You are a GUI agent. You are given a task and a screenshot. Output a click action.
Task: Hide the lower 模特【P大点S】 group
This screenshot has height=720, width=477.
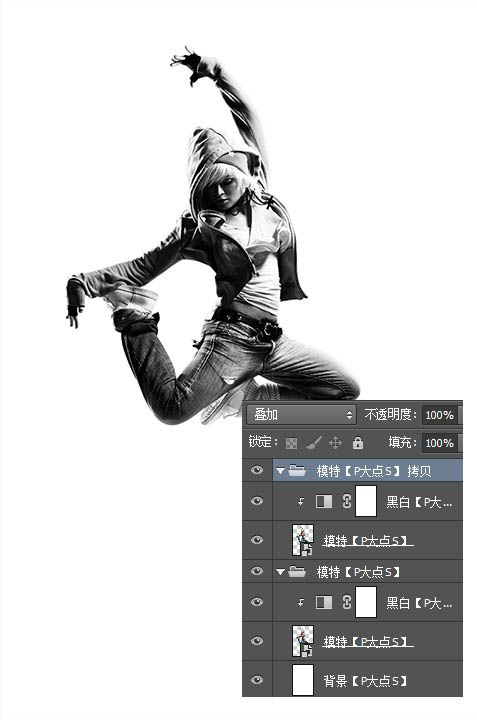[257, 571]
